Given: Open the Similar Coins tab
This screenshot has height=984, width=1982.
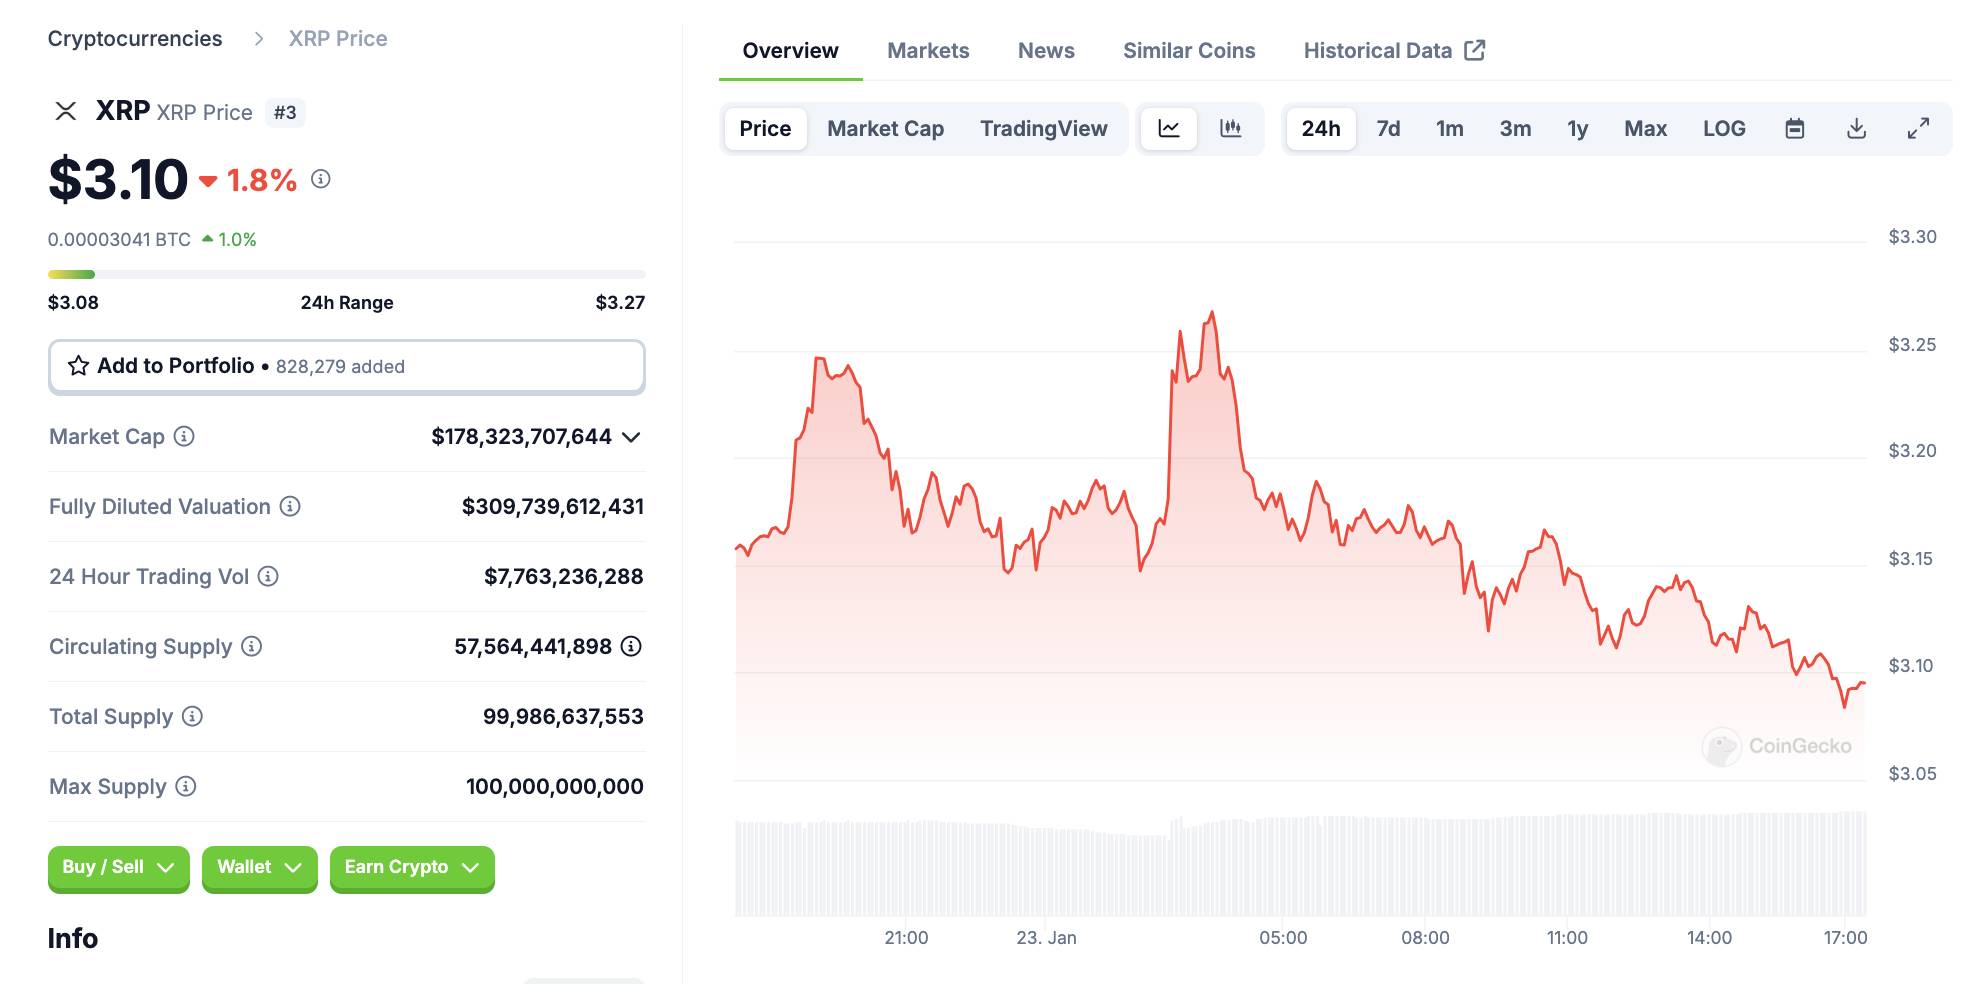Looking at the screenshot, I should pyautogui.click(x=1189, y=50).
